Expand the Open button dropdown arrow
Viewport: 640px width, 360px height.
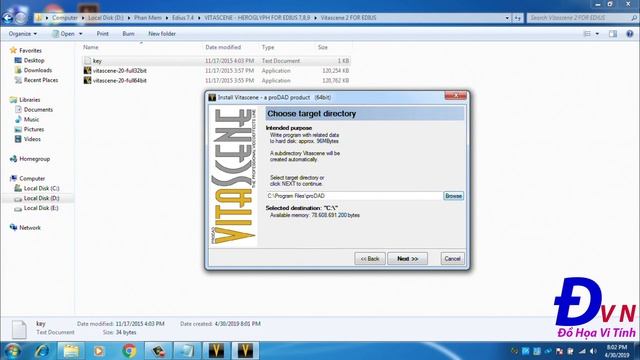point(80,34)
